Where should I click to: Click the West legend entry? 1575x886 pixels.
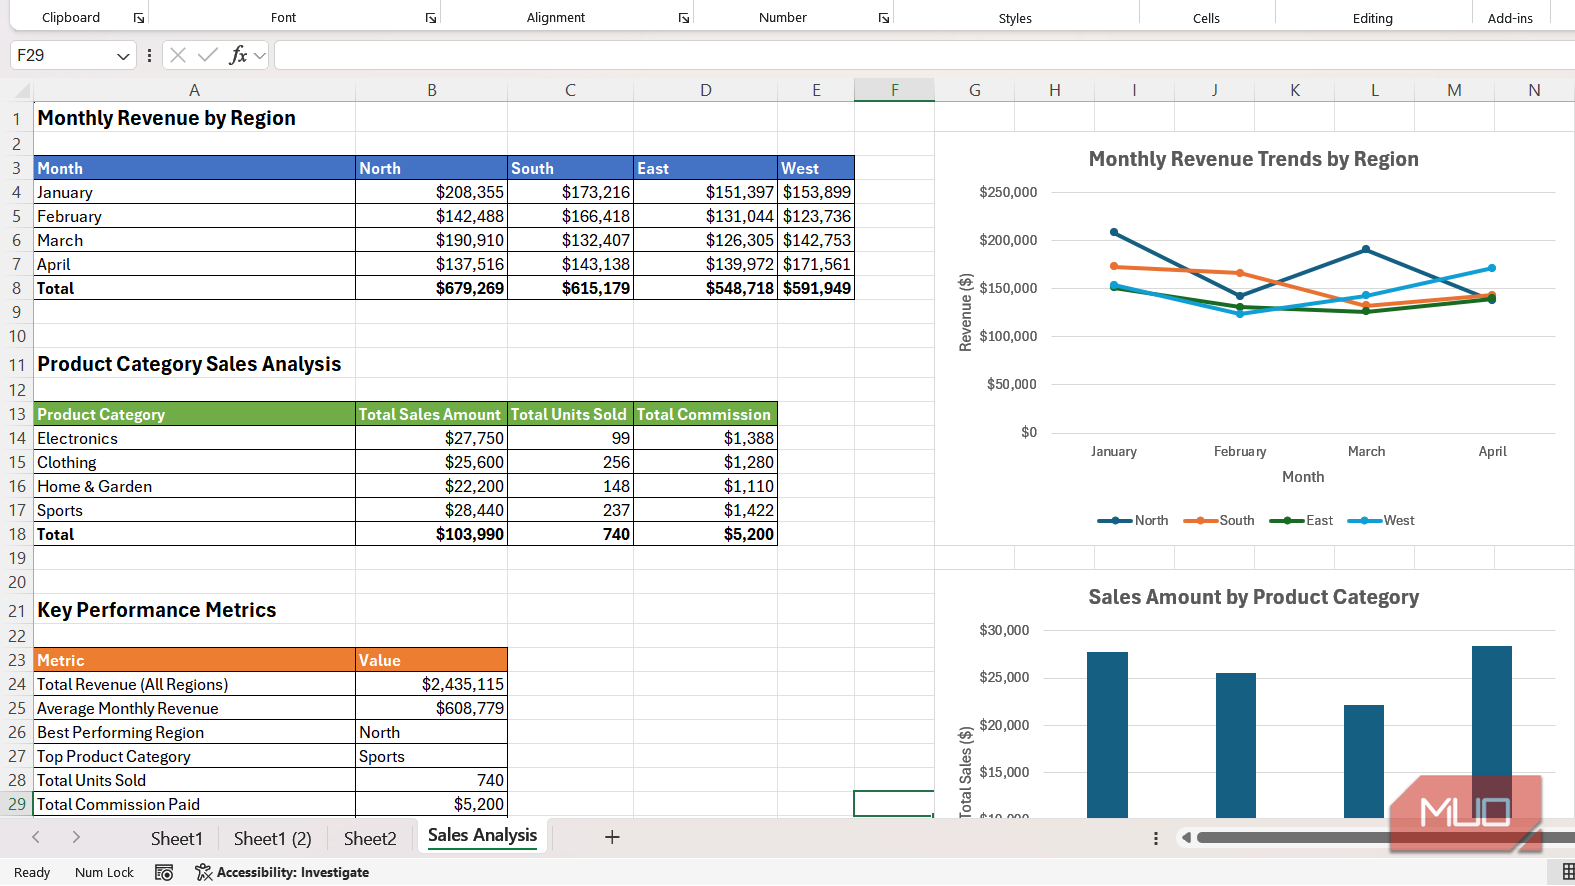tap(1381, 520)
